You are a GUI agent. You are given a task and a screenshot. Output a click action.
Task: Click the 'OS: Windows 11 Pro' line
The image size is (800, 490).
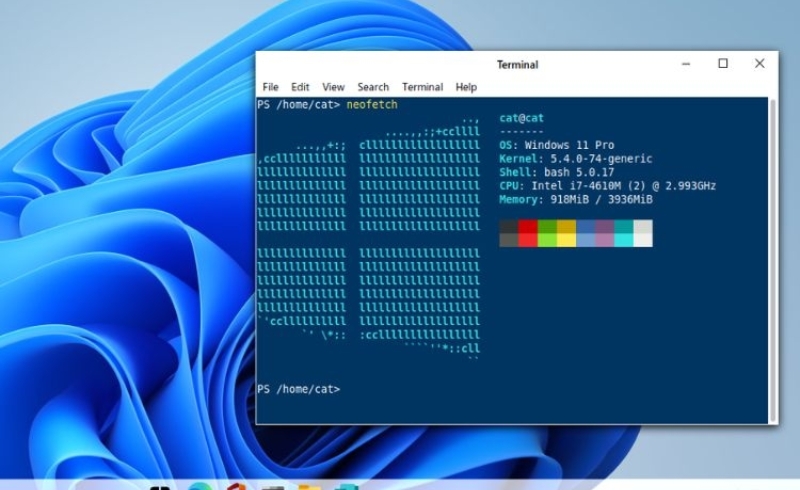(x=557, y=145)
